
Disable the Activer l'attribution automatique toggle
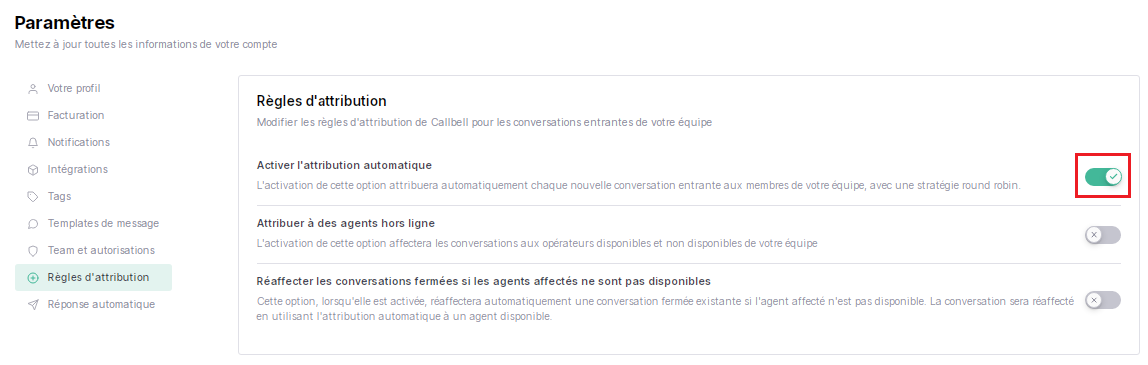pyautogui.click(x=1103, y=176)
